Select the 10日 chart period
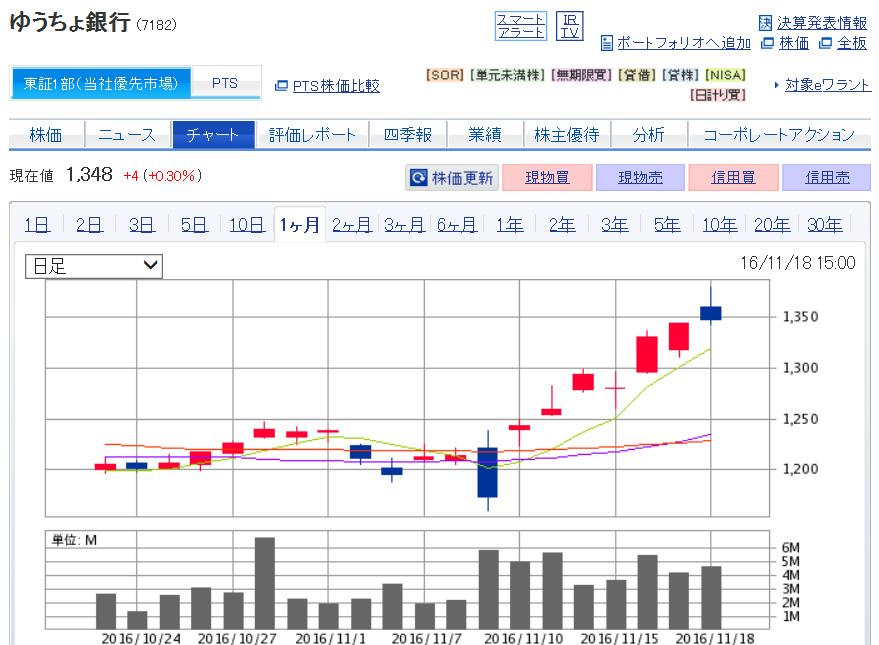Screen dimensions: 879x645 coord(247,225)
